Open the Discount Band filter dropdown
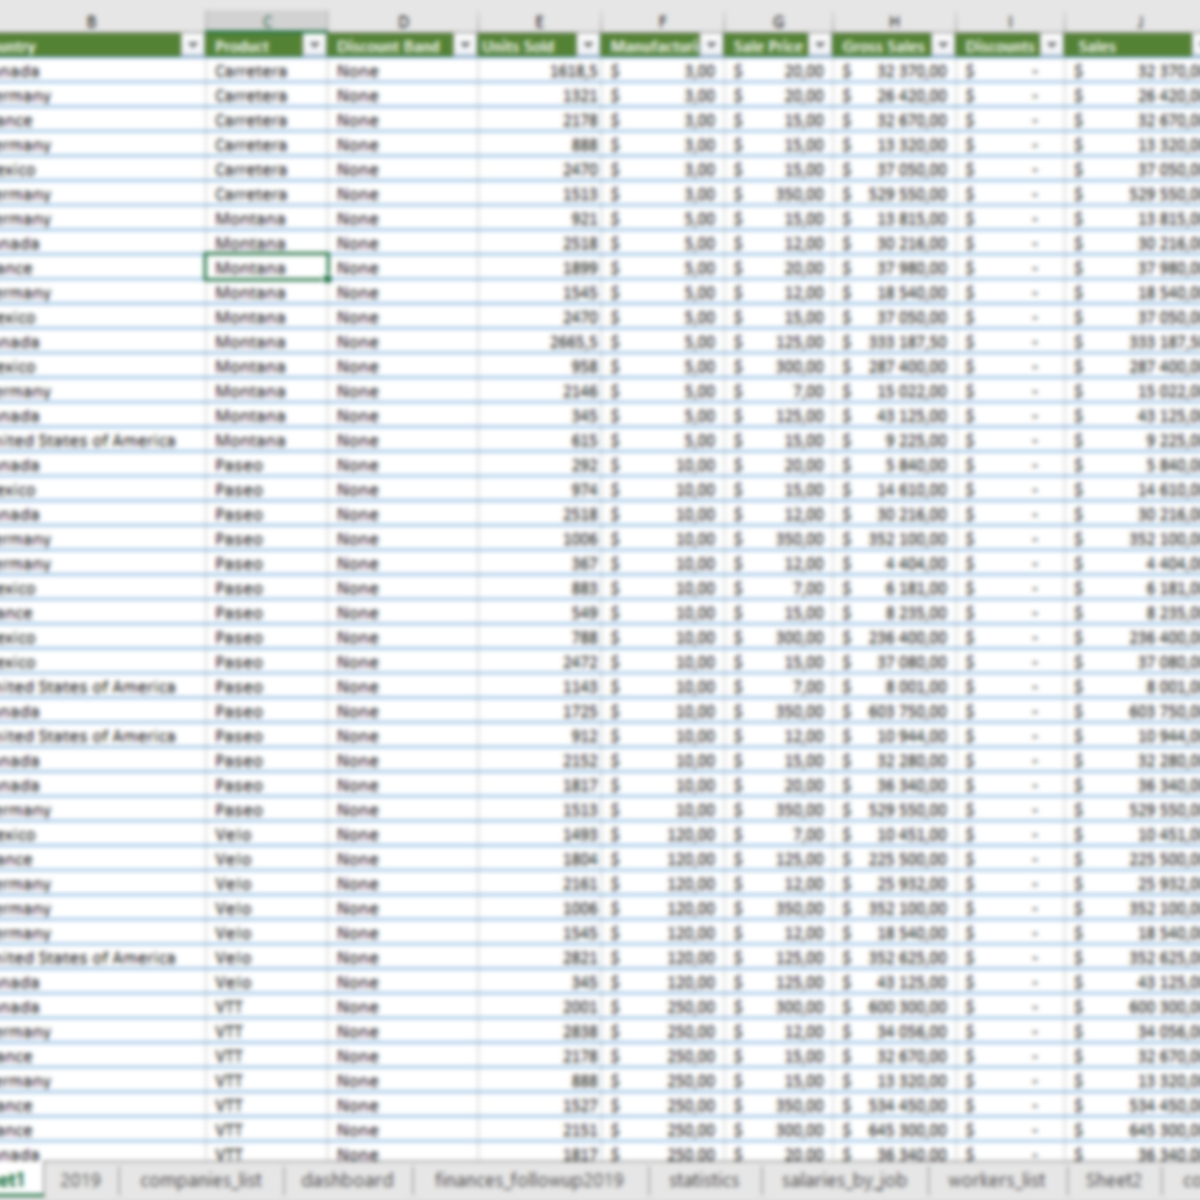The image size is (1200, 1200). point(464,46)
